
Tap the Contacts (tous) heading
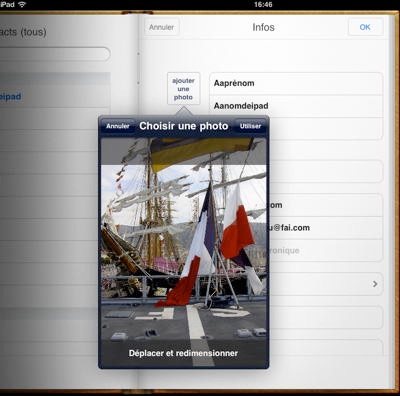[x=23, y=32]
